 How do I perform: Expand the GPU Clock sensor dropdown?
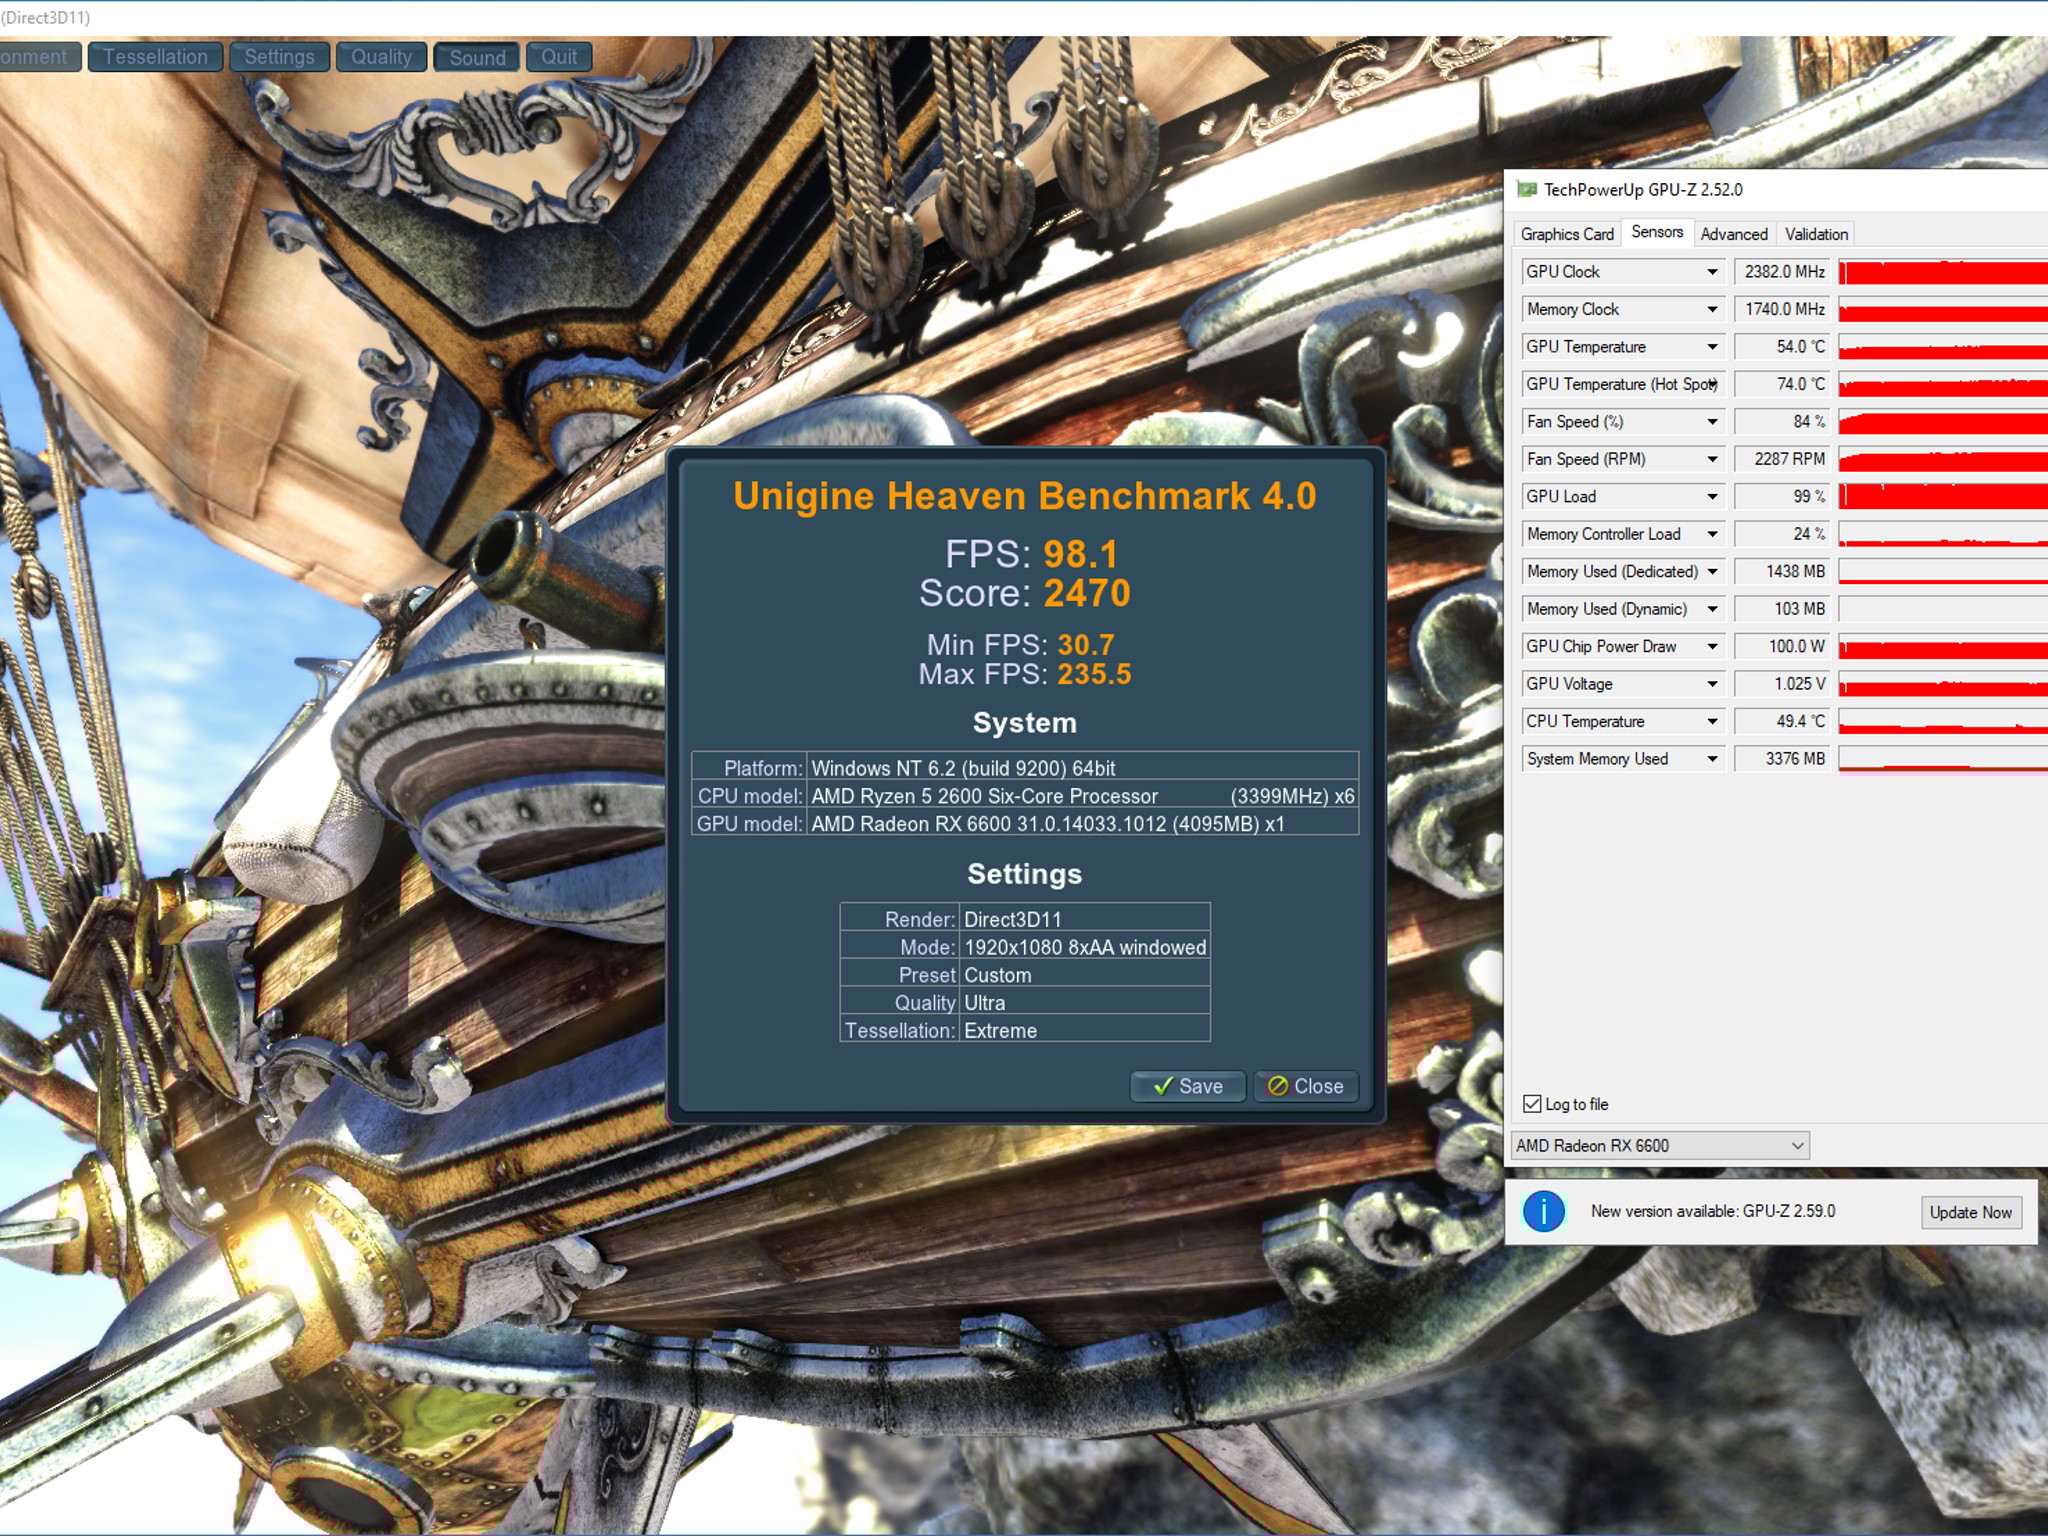pos(1712,272)
